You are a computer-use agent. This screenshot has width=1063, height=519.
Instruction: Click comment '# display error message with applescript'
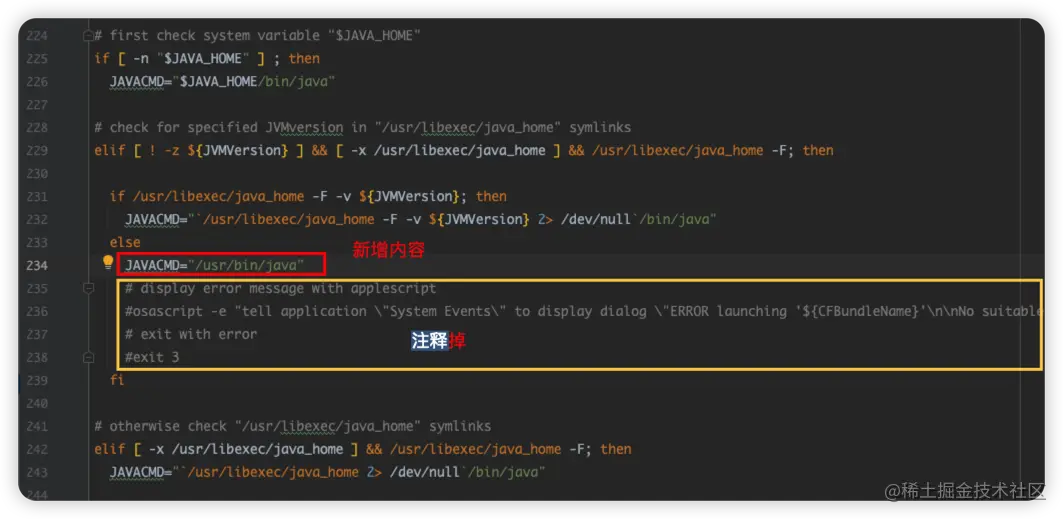[x=281, y=289]
